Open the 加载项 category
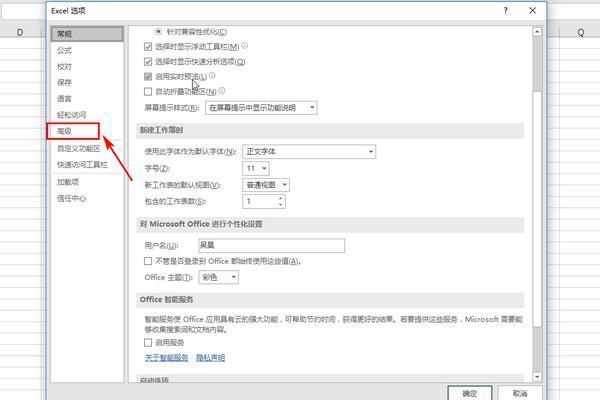The width and height of the screenshot is (600, 400). pos(68,182)
